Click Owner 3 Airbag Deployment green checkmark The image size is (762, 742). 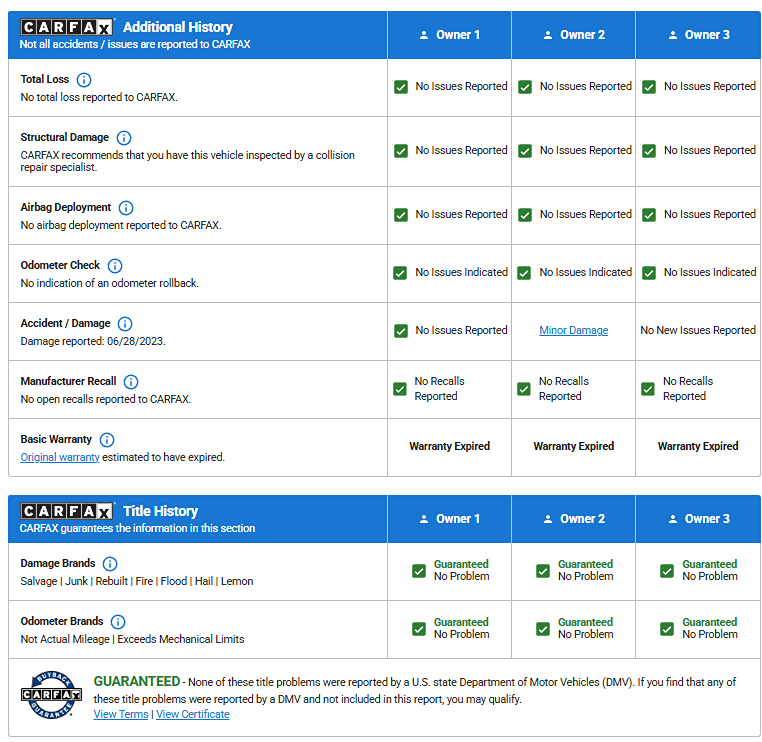[649, 215]
